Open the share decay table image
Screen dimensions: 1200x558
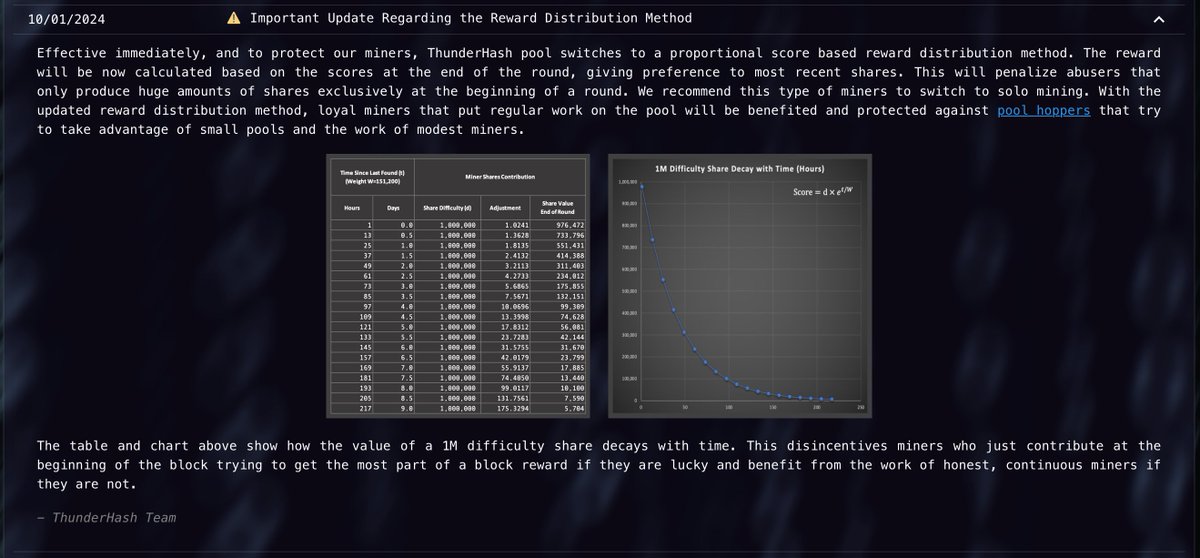click(x=459, y=285)
